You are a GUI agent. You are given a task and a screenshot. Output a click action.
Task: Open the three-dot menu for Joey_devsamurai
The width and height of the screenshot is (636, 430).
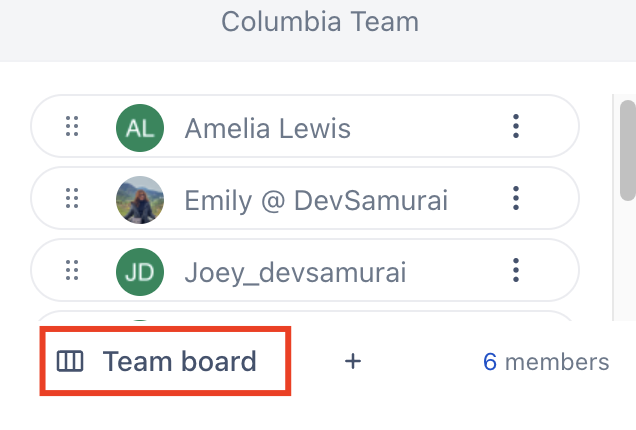tap(516, 270)
